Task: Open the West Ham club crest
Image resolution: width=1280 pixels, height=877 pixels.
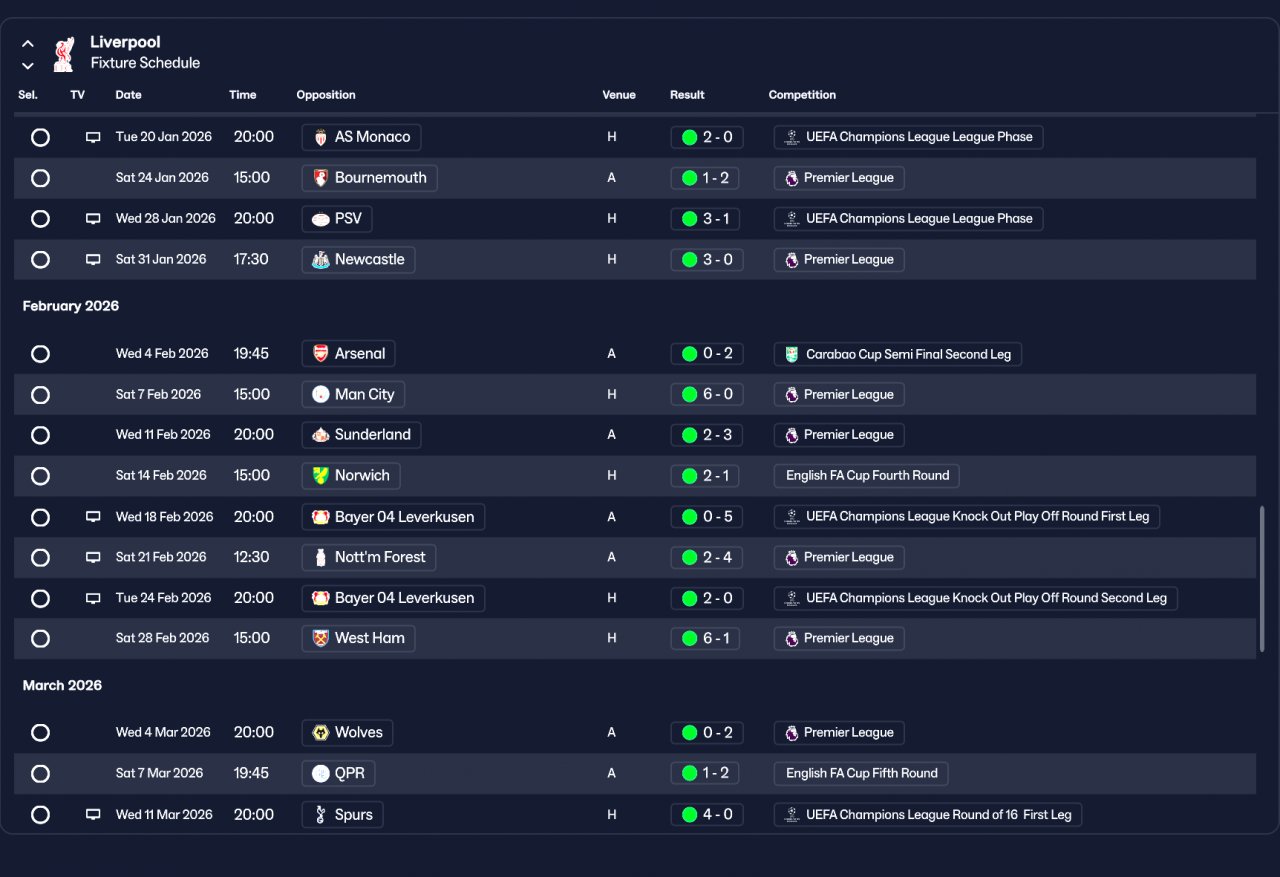Action: (x=320, y=639)
